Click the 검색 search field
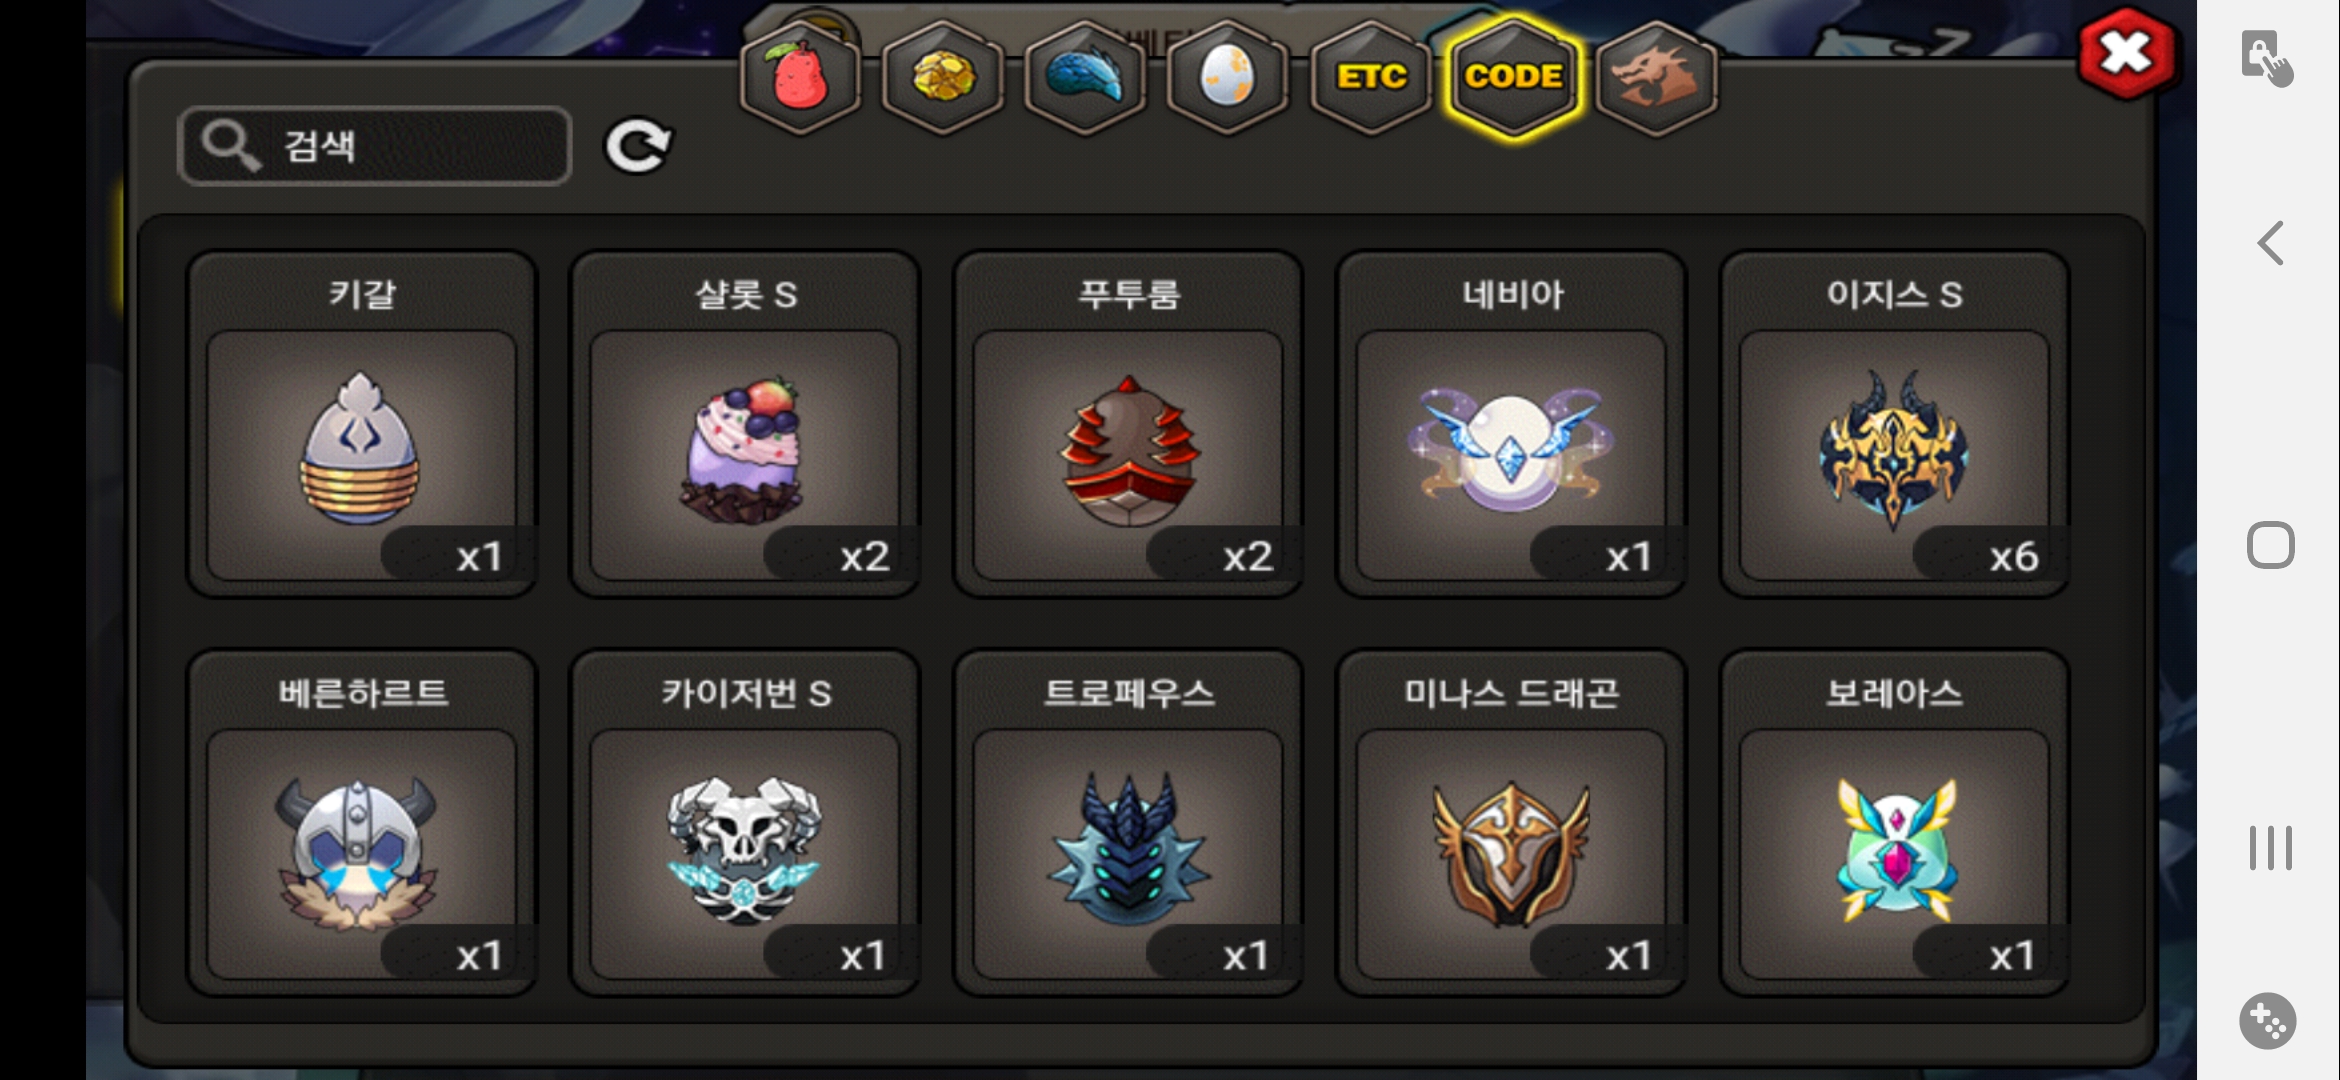2340x1080 pixels. pos(375,146)
